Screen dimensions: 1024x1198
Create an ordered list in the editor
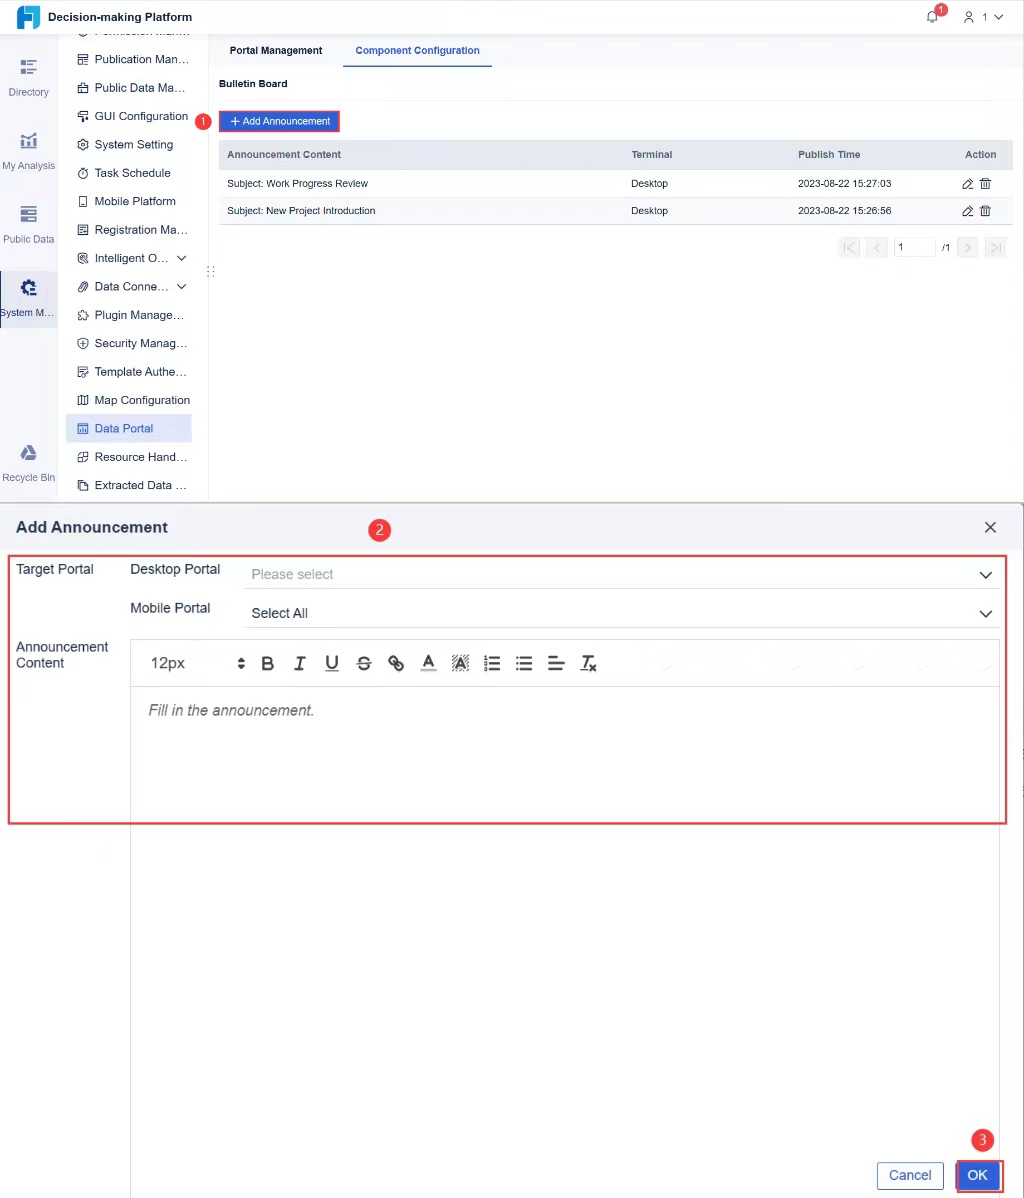click(492, 663)
